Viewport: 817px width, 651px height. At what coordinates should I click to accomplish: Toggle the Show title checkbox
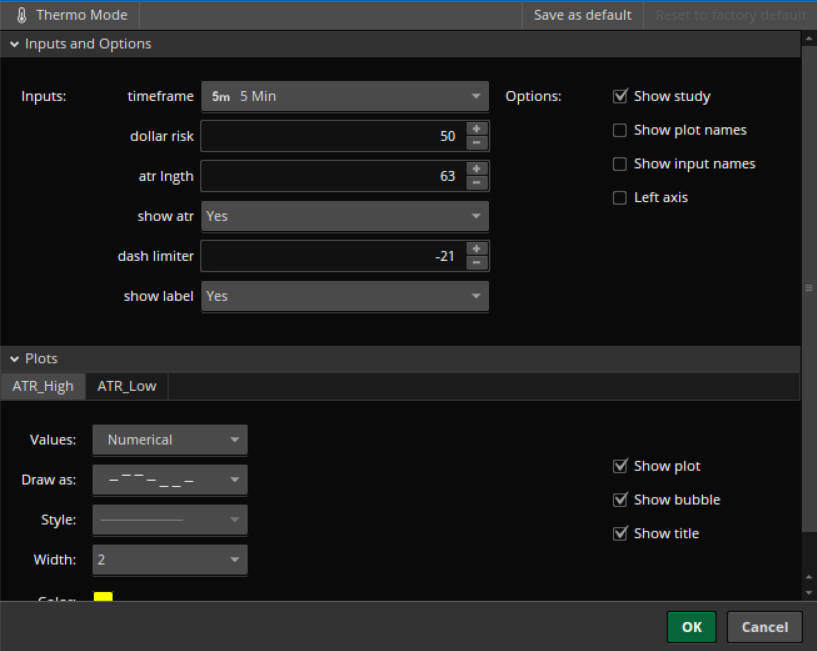[620, 533]
